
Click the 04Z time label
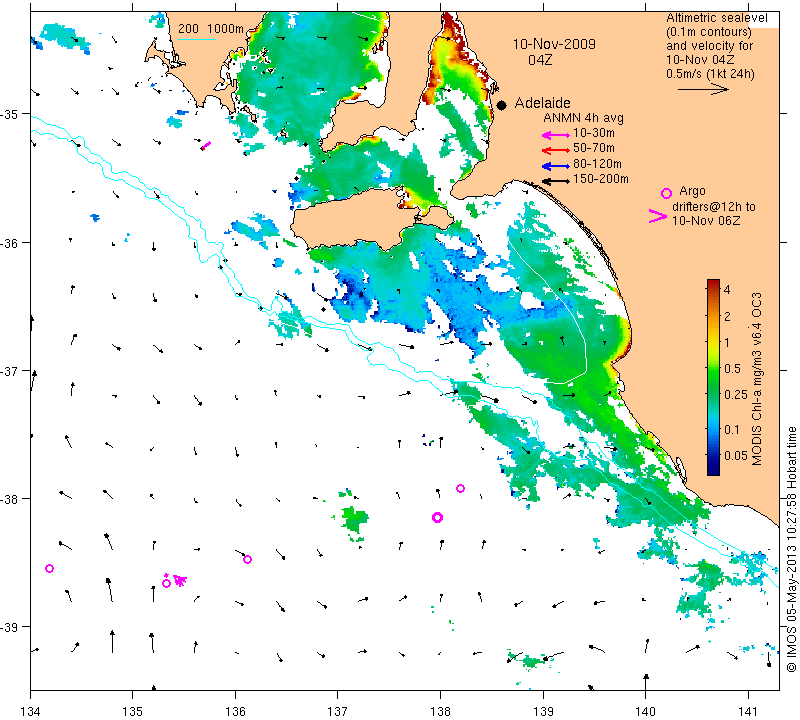(540, 60)
